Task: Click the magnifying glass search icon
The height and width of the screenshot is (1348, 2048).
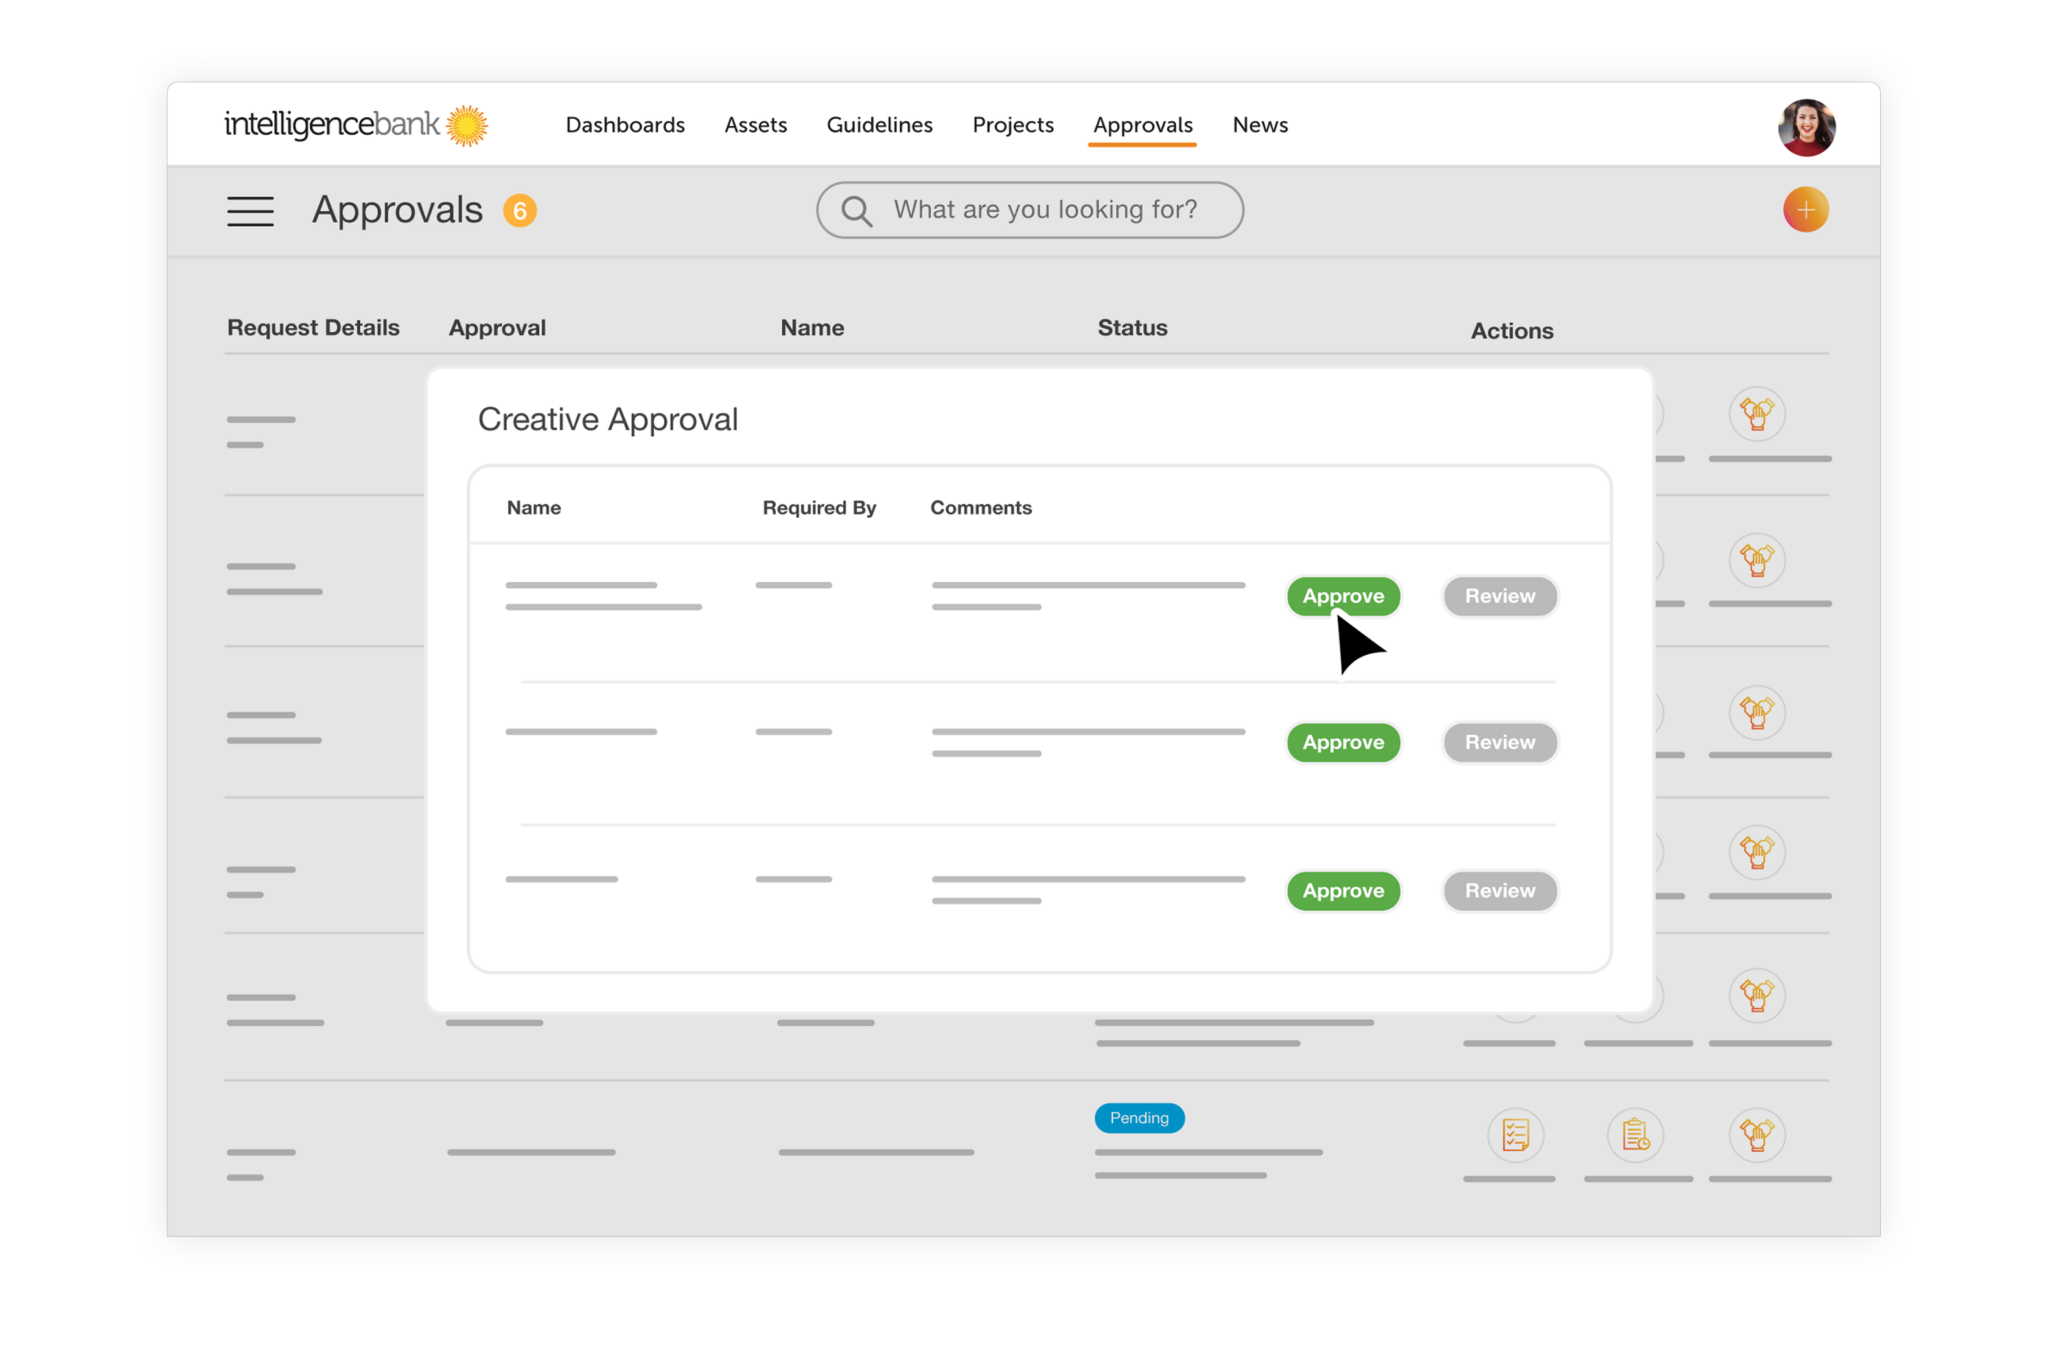Action: (x=856, y=210)
